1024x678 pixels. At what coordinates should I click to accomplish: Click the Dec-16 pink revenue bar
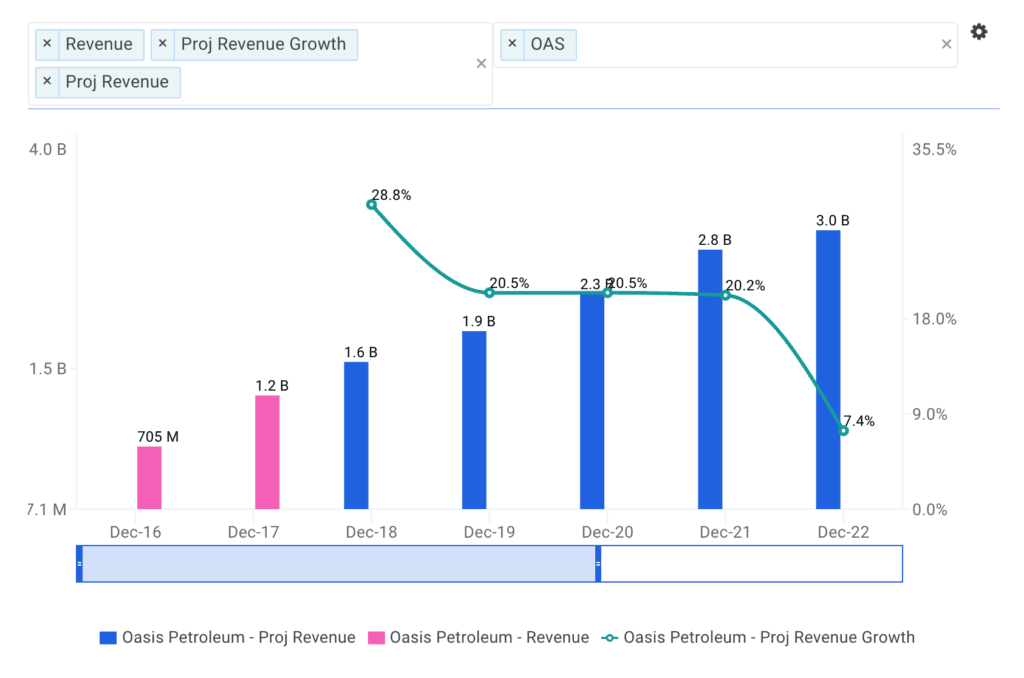coord(149,478)
